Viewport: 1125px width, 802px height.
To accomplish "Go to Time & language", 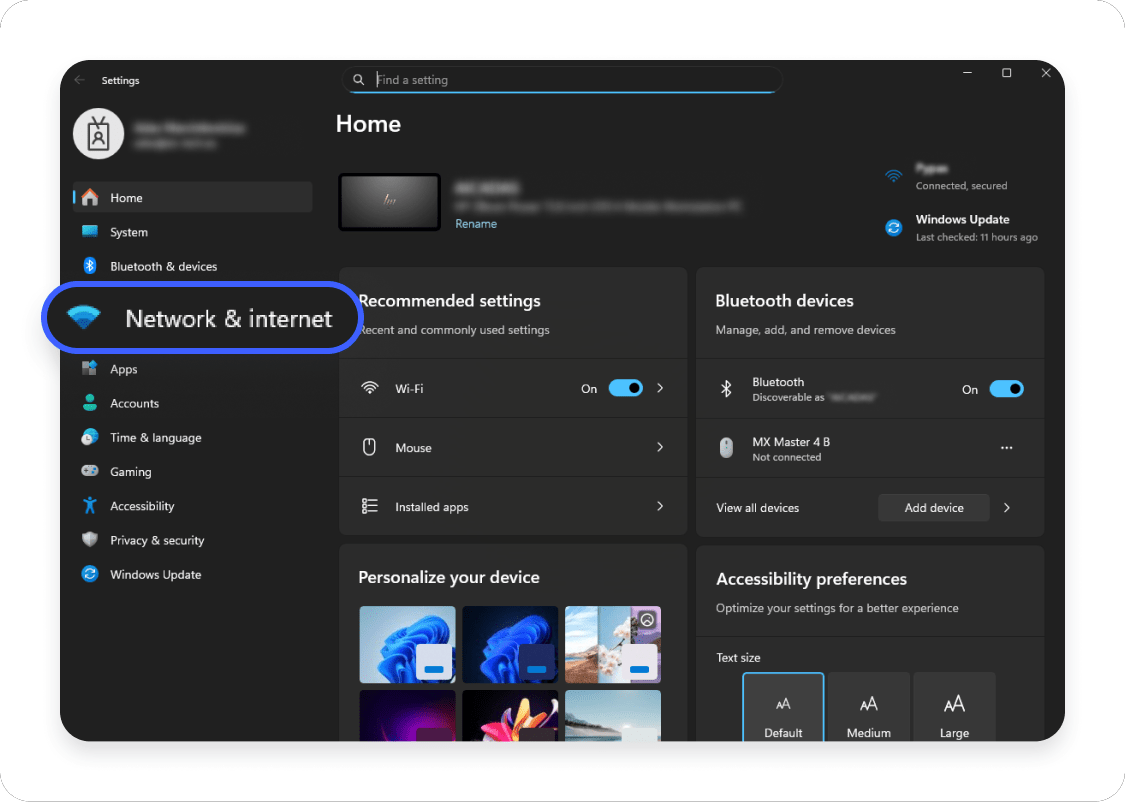I will pos(193,438).
